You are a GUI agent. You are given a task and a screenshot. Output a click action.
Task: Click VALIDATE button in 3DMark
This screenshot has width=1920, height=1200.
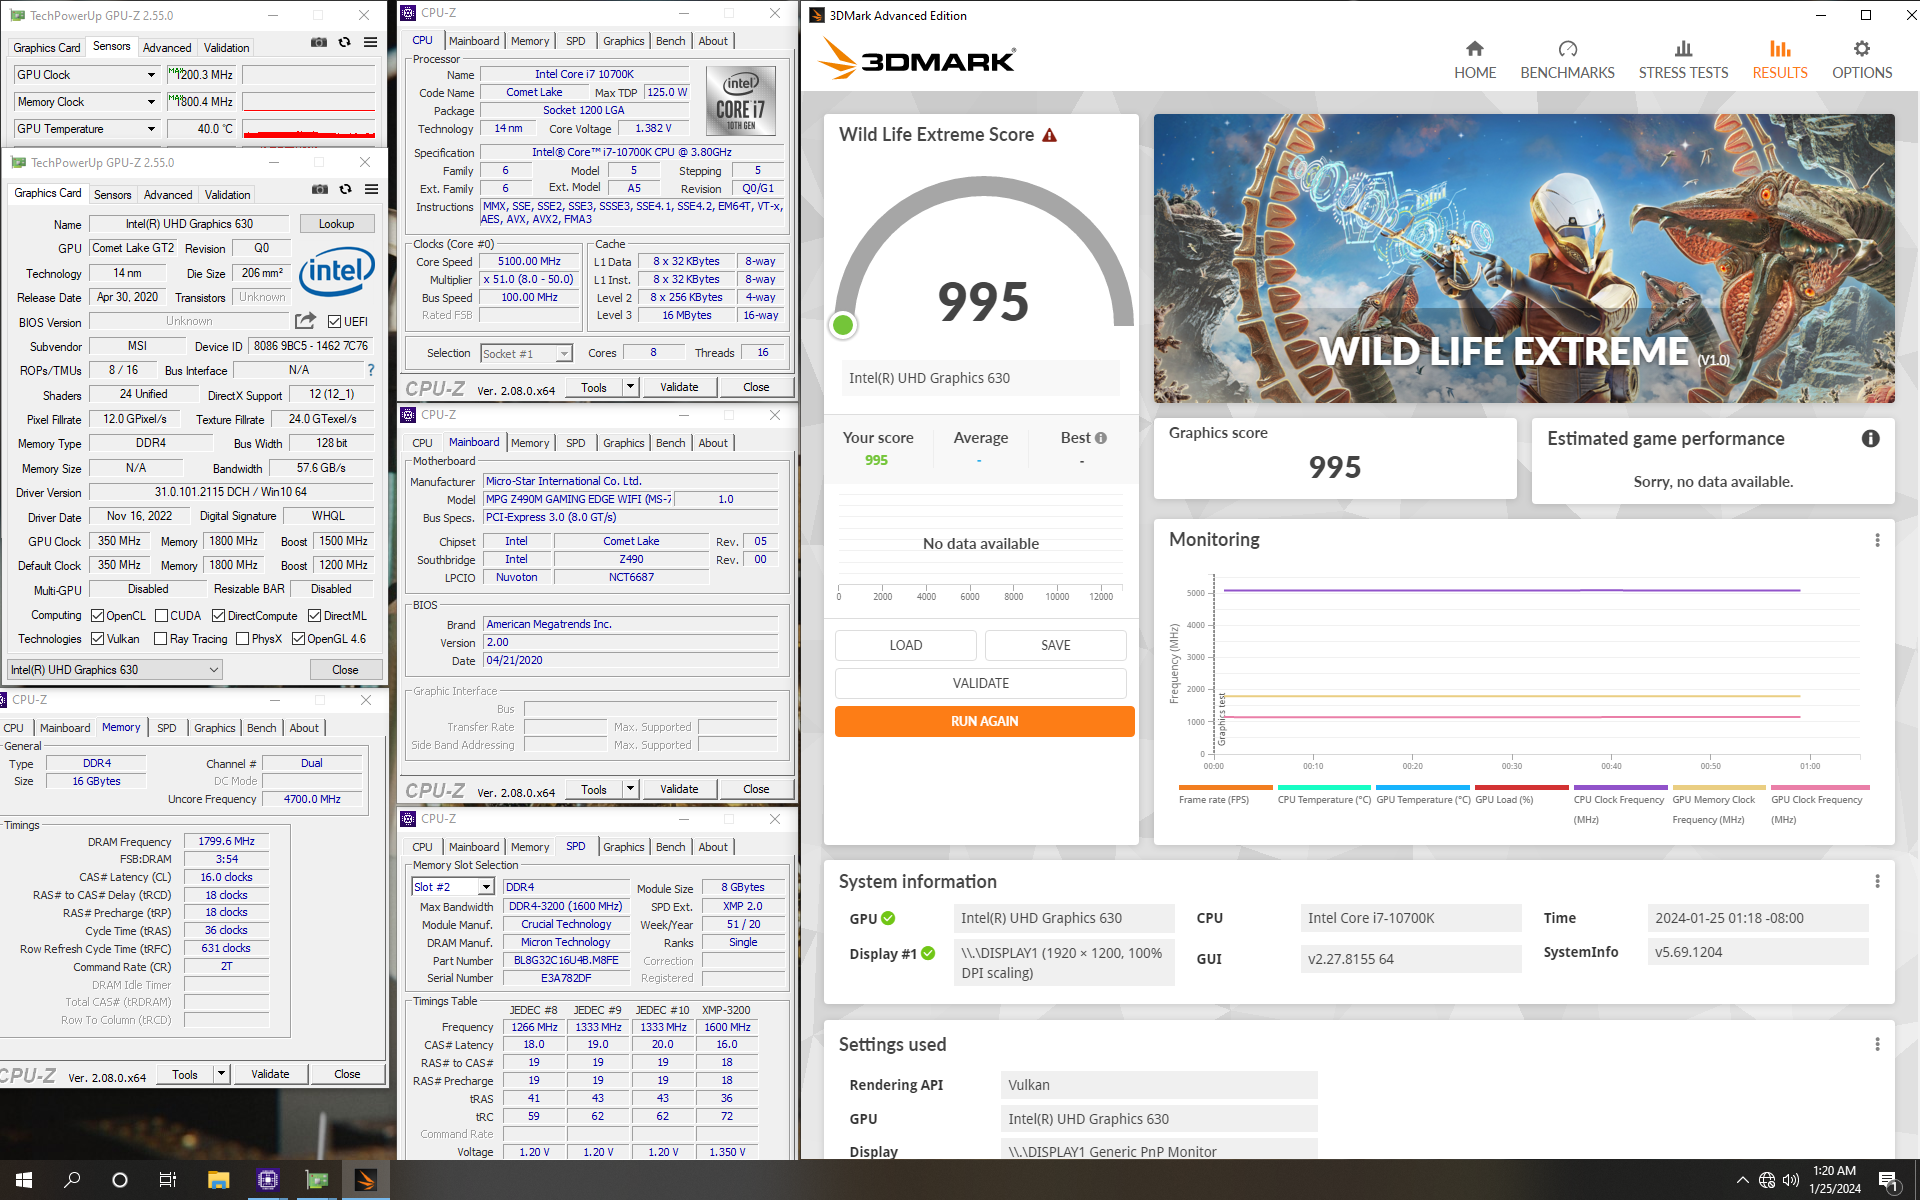(x=981, y=683)
